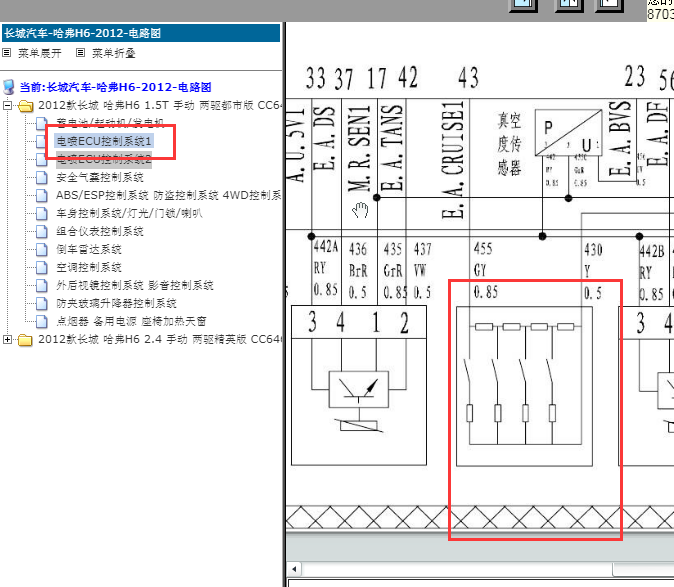Open 空调控制系统 diagram
Image resolution: width=674 pixels, height=587 pixels.
(89, 268)
